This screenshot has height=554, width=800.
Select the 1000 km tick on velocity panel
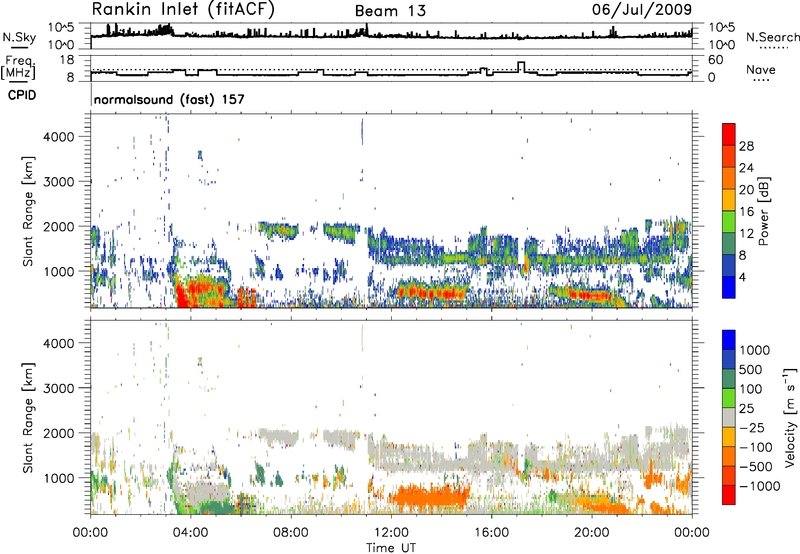(x=58, y=478)
